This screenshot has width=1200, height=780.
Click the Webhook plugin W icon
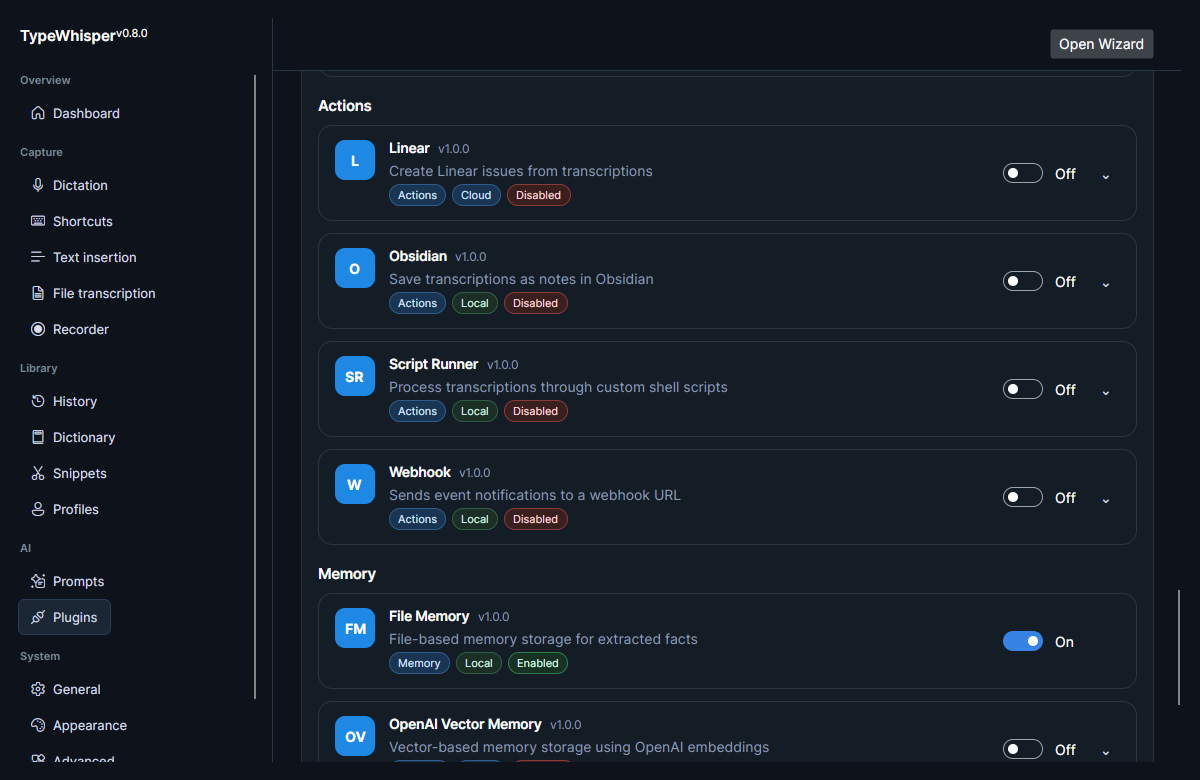(355, 484)
